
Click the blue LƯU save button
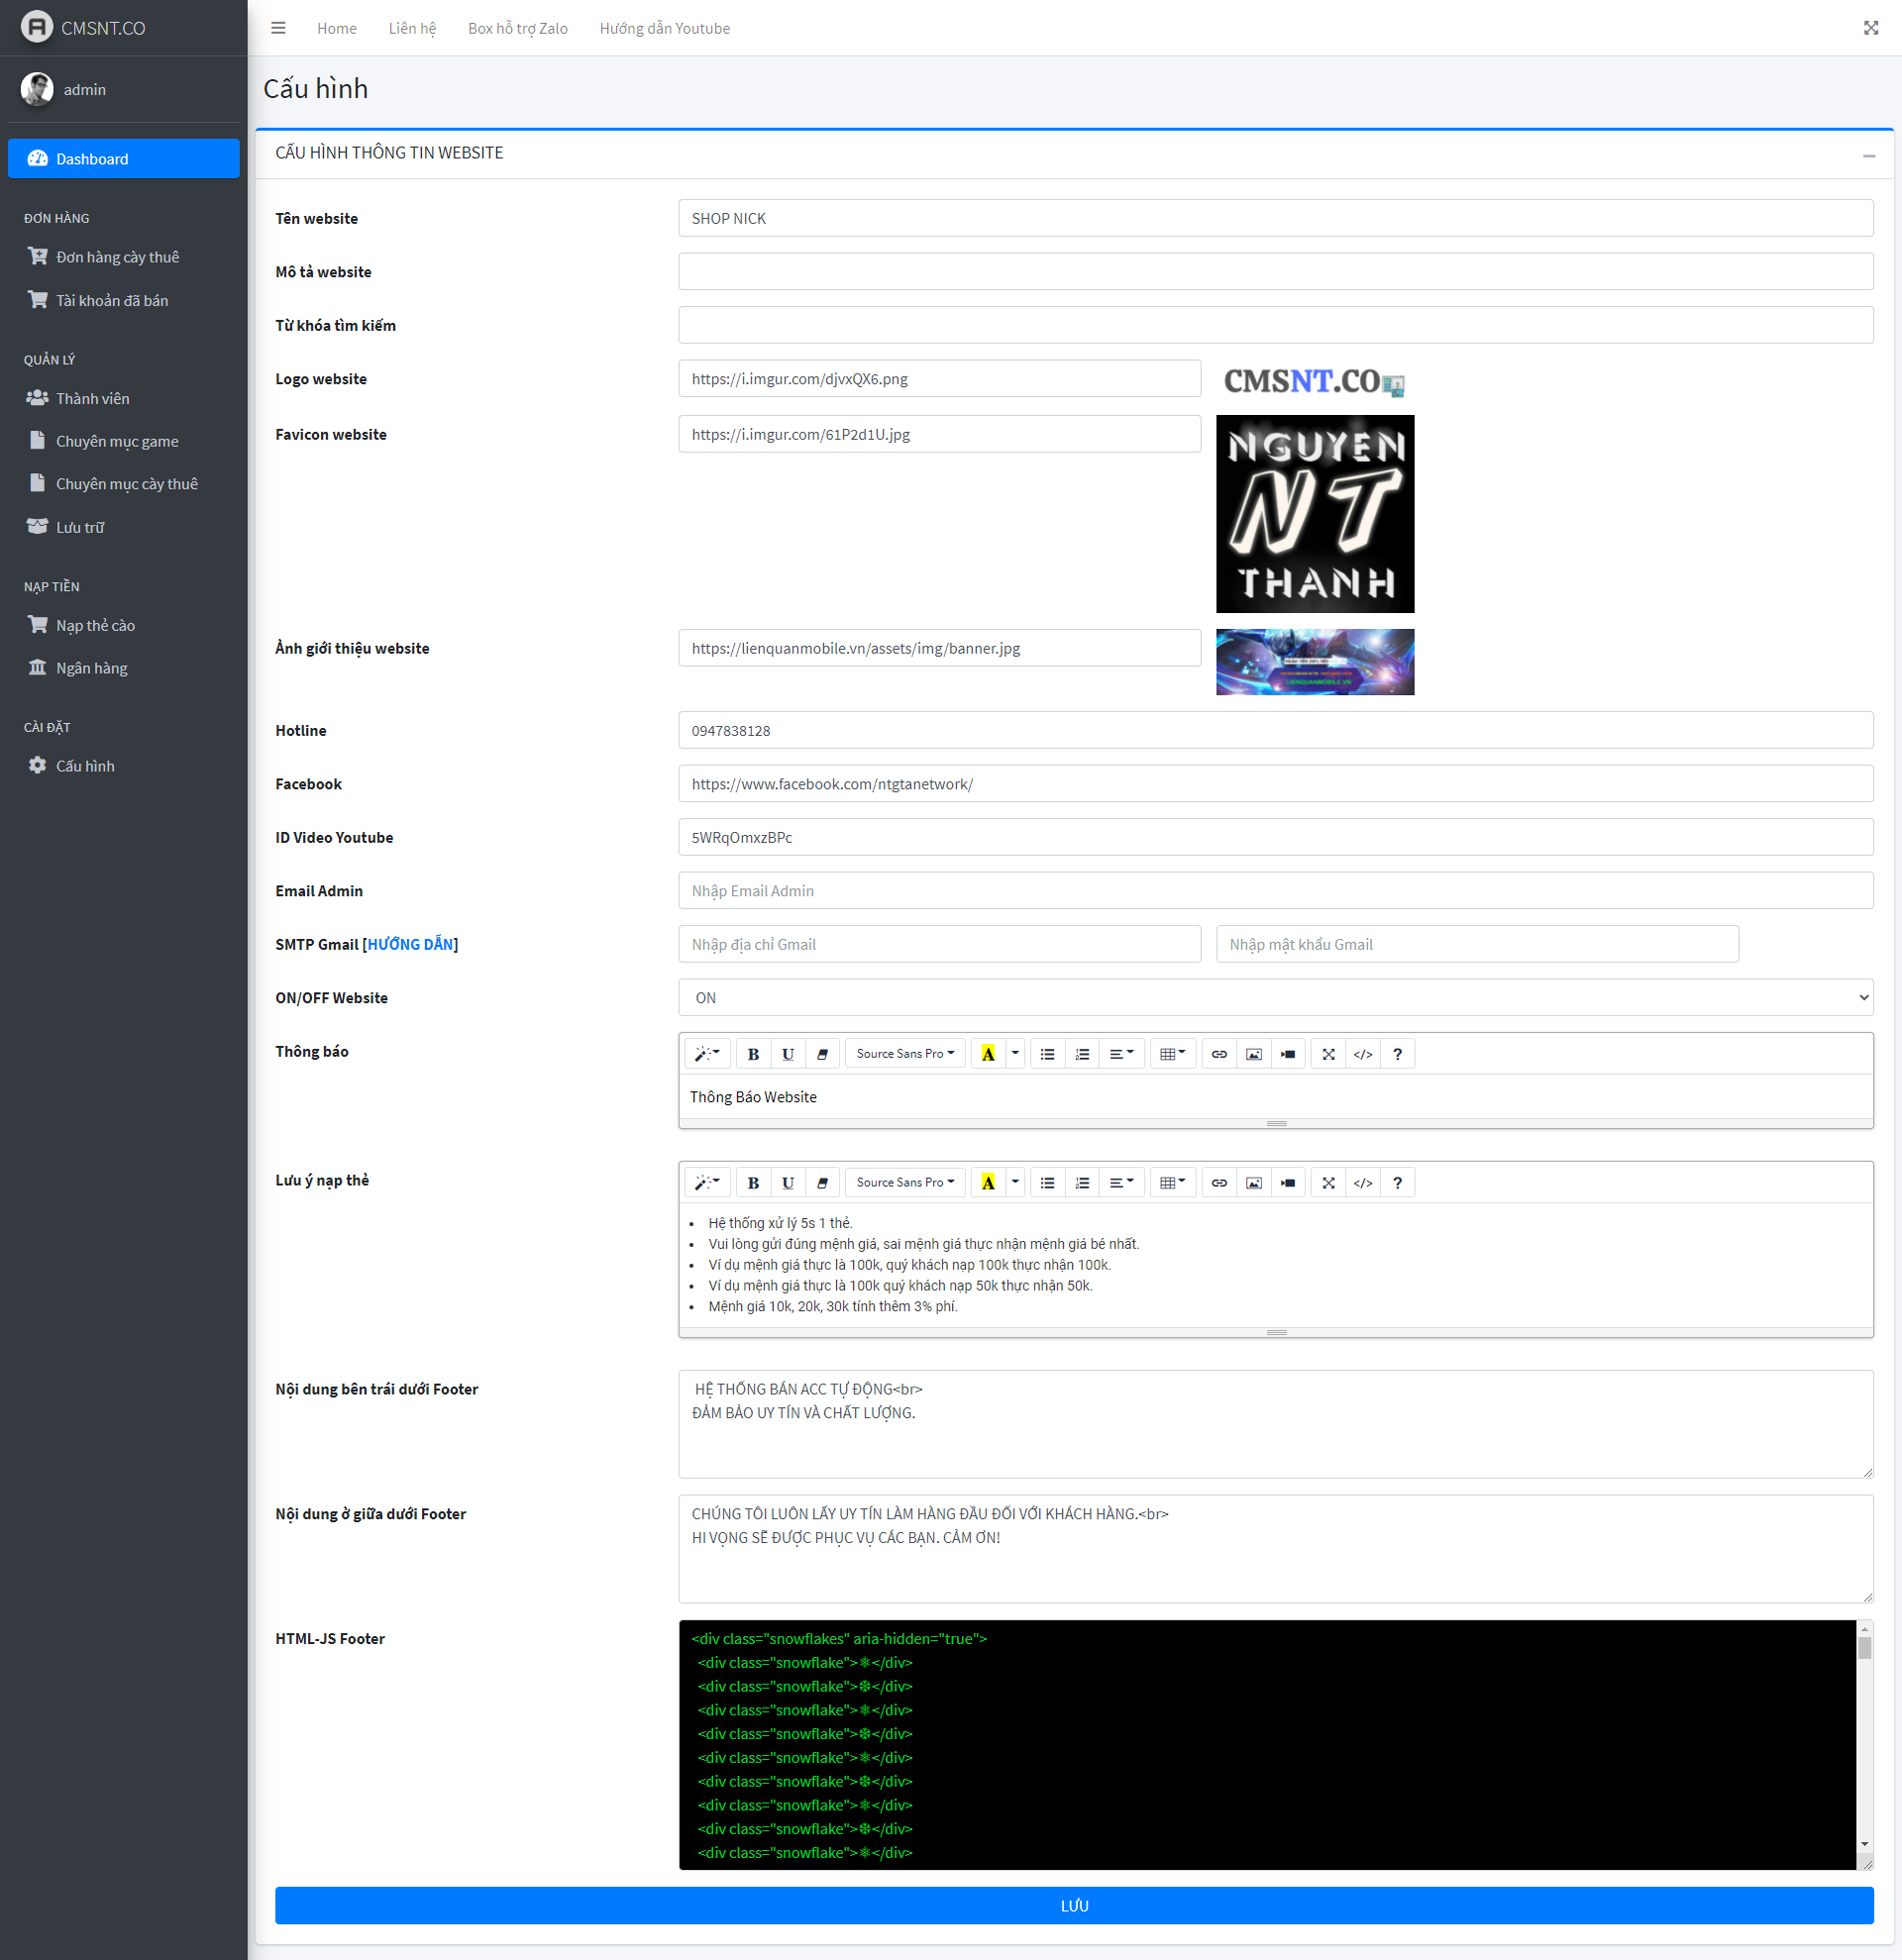click(x=1074, y=1906)
